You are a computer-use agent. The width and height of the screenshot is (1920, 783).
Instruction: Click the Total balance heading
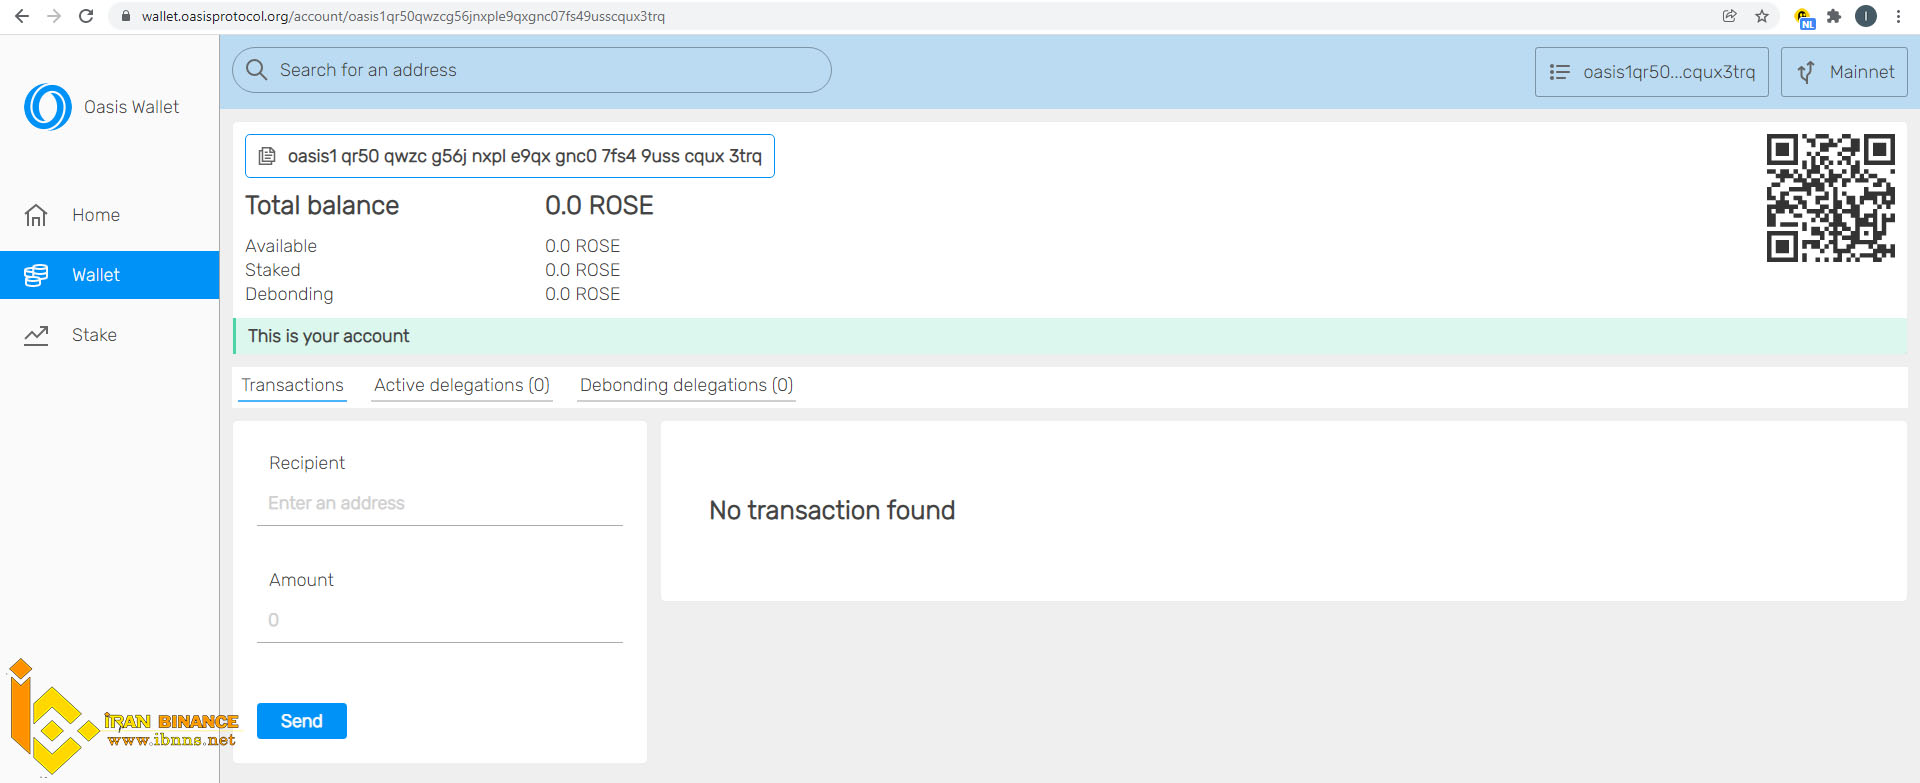click(x=322, y=206)
